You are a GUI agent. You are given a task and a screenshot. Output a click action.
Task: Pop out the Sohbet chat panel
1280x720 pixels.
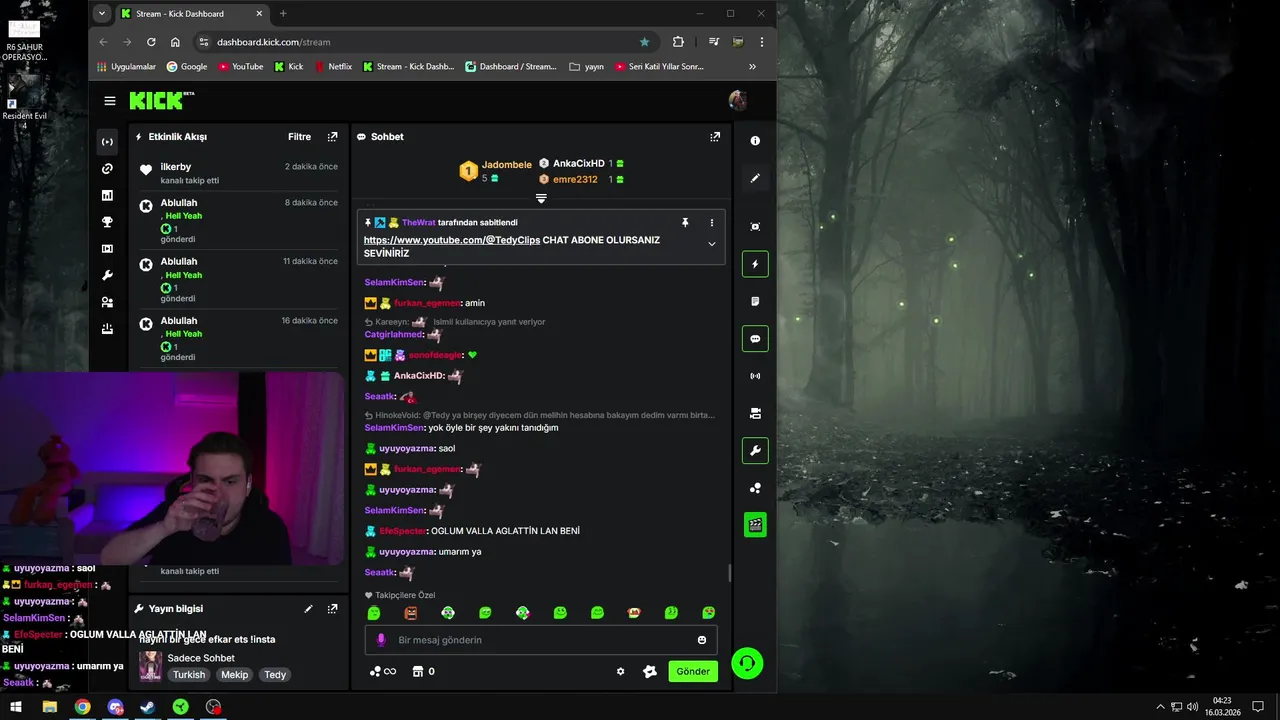tap(715, 137)
